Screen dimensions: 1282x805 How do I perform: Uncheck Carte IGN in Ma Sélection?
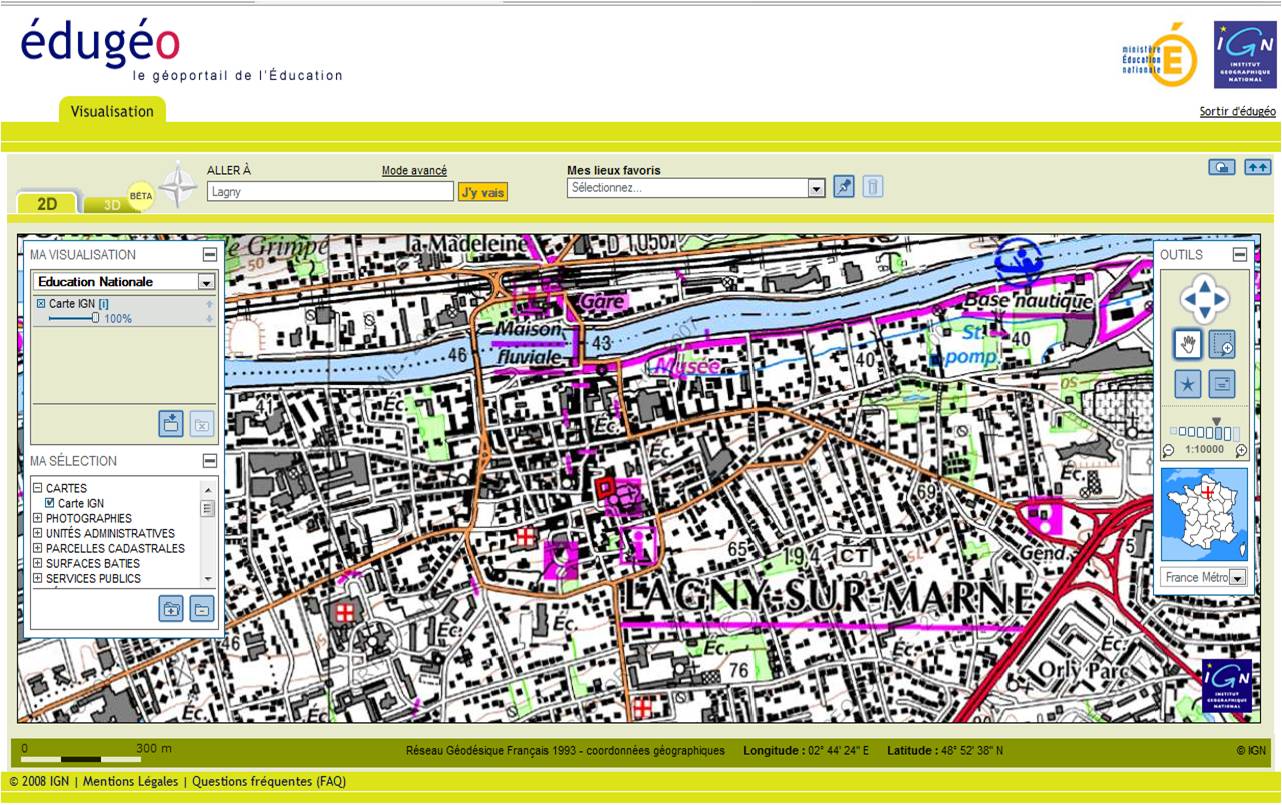[x=49, y=504]
